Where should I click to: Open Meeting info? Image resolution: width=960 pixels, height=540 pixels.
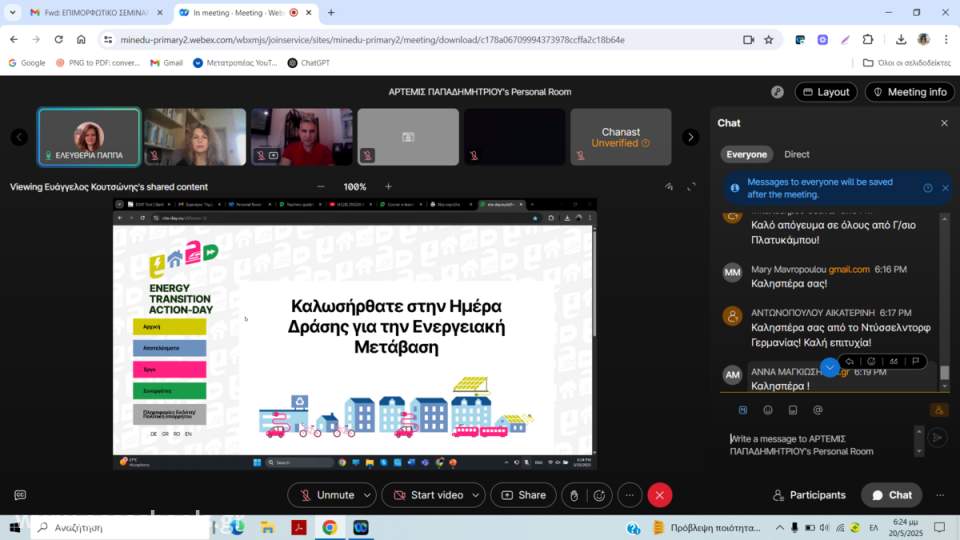[x=908, y=92]
